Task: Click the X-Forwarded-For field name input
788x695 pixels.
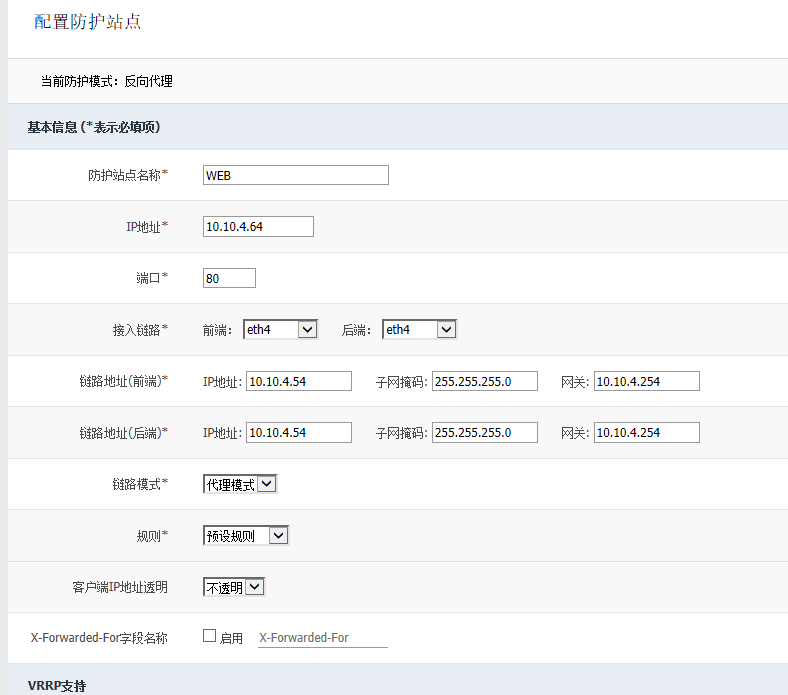Action: pyautogui.click(x=323, y=638)
